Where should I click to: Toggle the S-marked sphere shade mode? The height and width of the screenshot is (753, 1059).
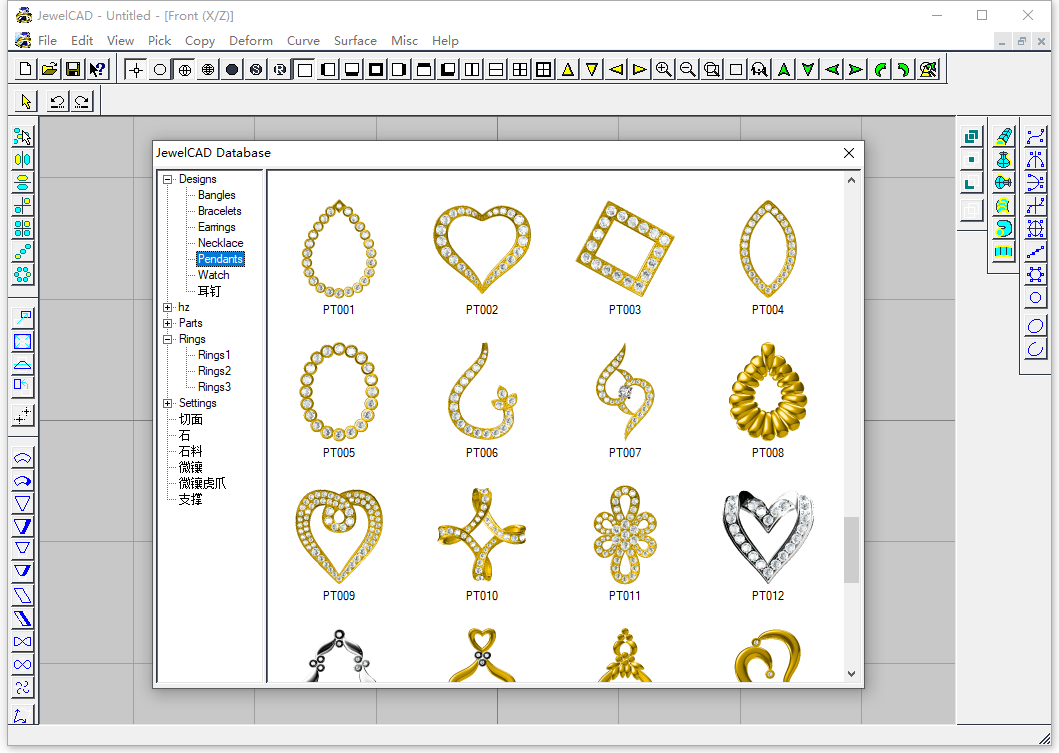[256, 69]
